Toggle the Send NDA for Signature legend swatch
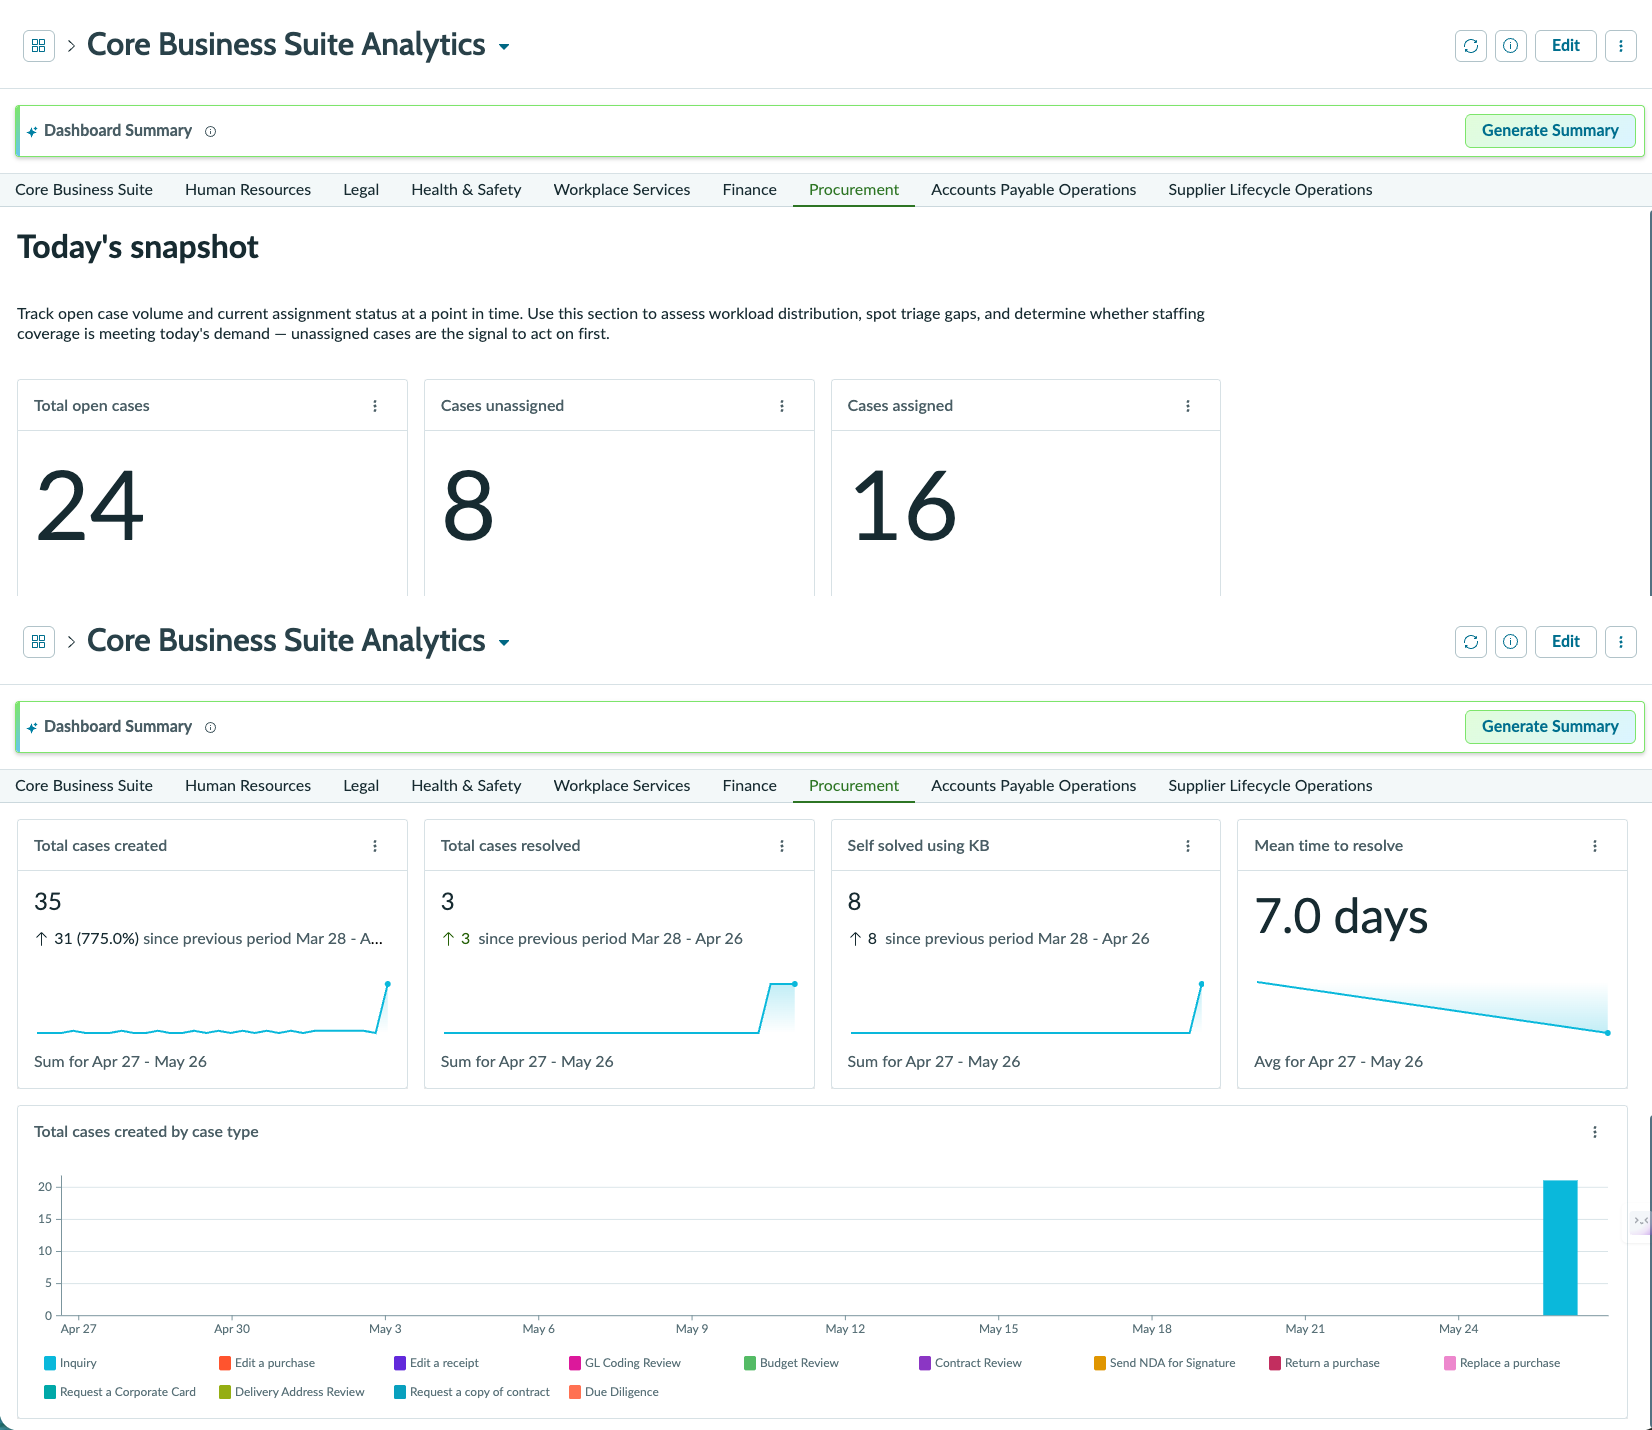 [1100, 1363]
